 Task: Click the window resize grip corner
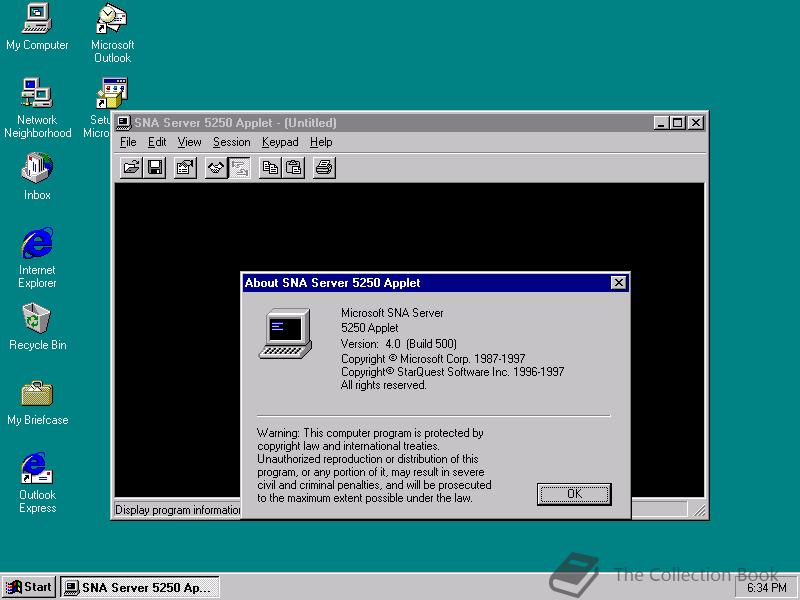(699, 510)
